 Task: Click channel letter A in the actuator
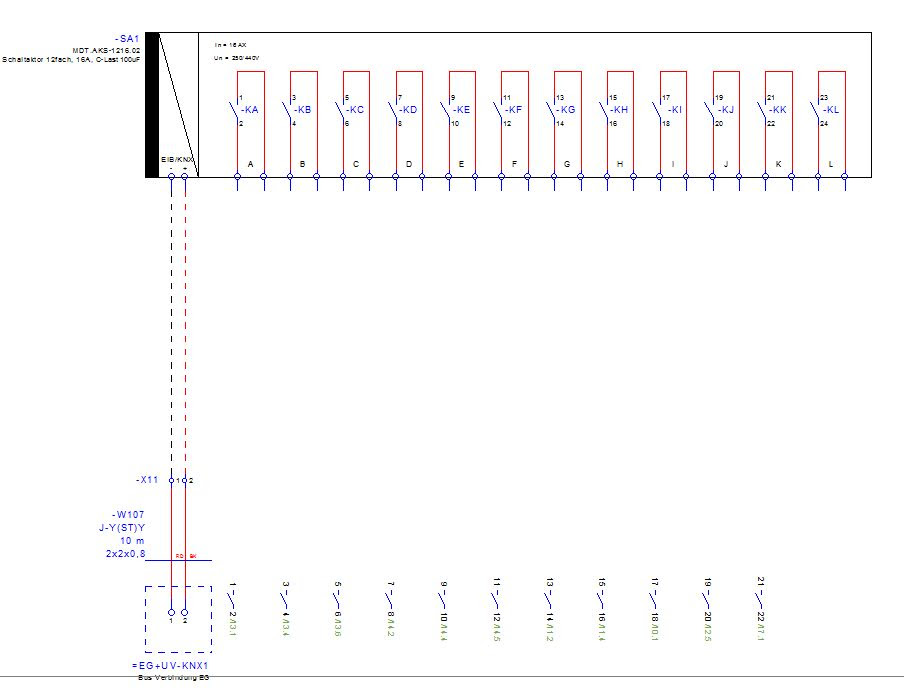[x=250, y=164]
